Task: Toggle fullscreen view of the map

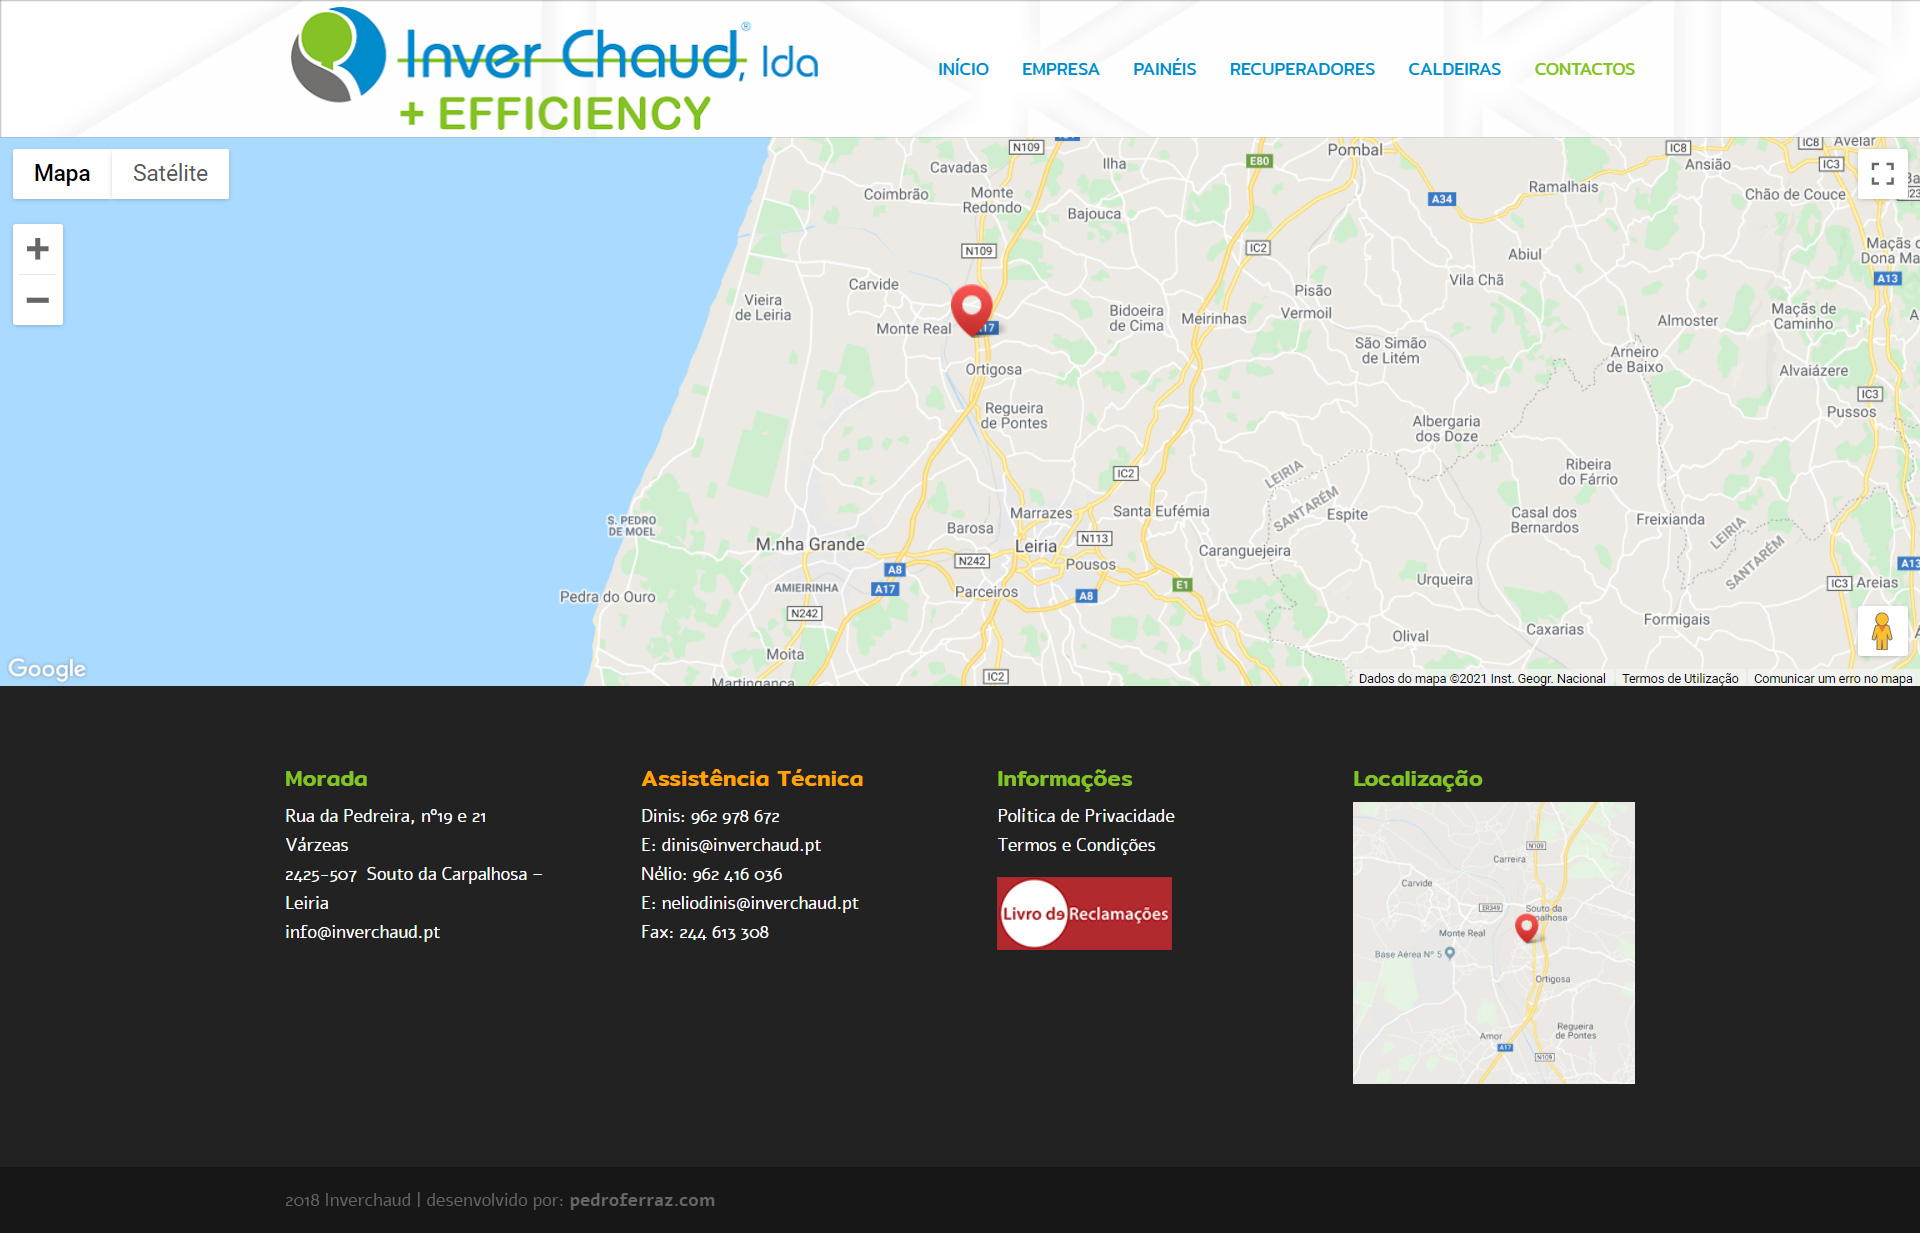Action: pos(1882,174)
